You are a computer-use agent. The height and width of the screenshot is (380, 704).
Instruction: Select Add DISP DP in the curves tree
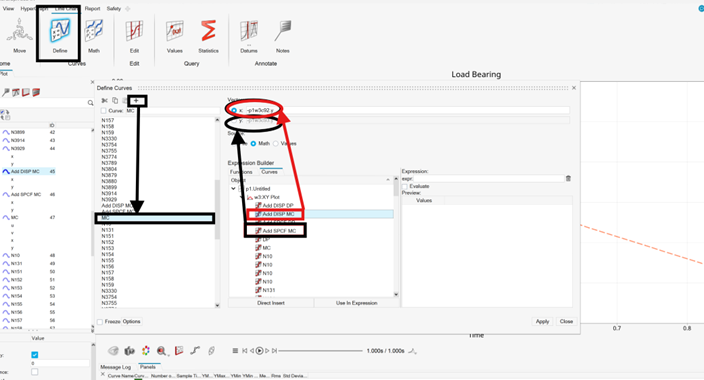click(x=277, y=205)
